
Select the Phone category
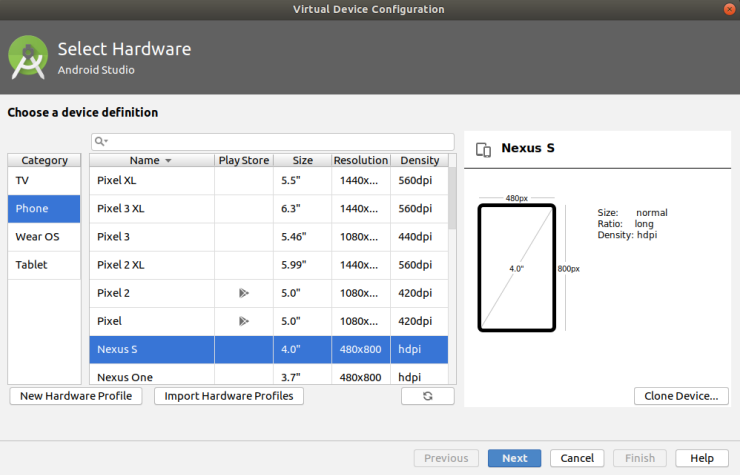point(44,209)
